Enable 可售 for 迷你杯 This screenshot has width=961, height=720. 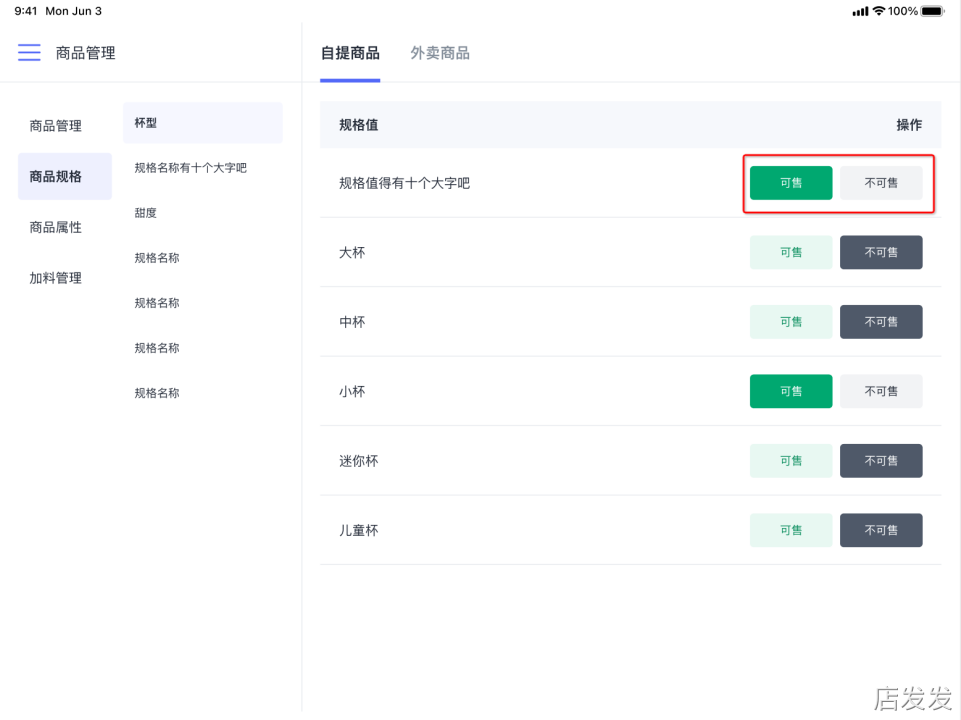point(790,461)
